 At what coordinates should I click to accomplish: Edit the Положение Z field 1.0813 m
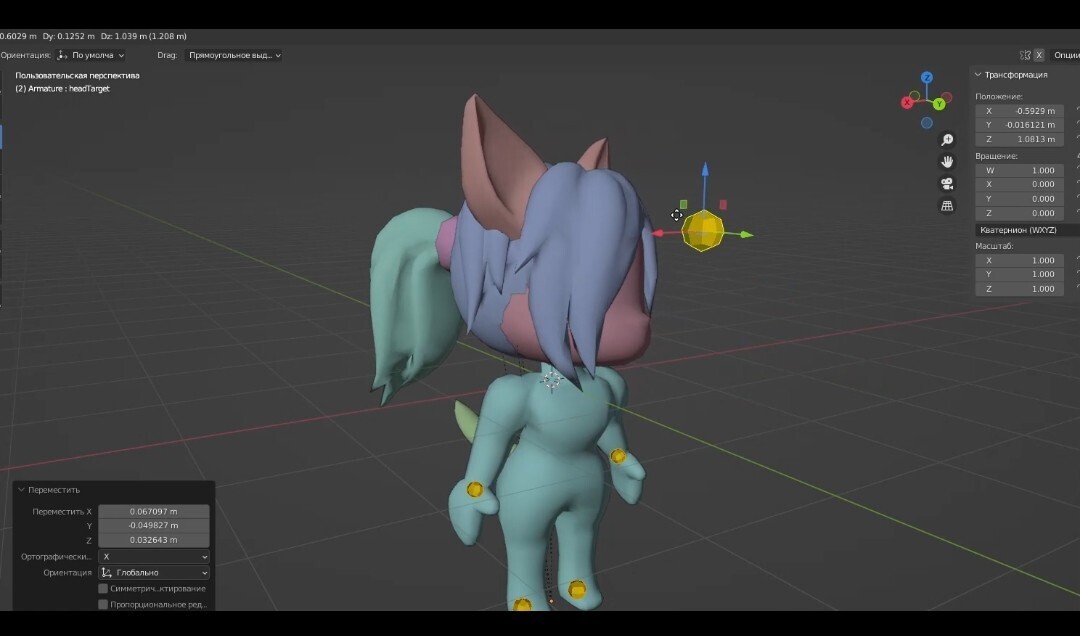point(1019,139)
